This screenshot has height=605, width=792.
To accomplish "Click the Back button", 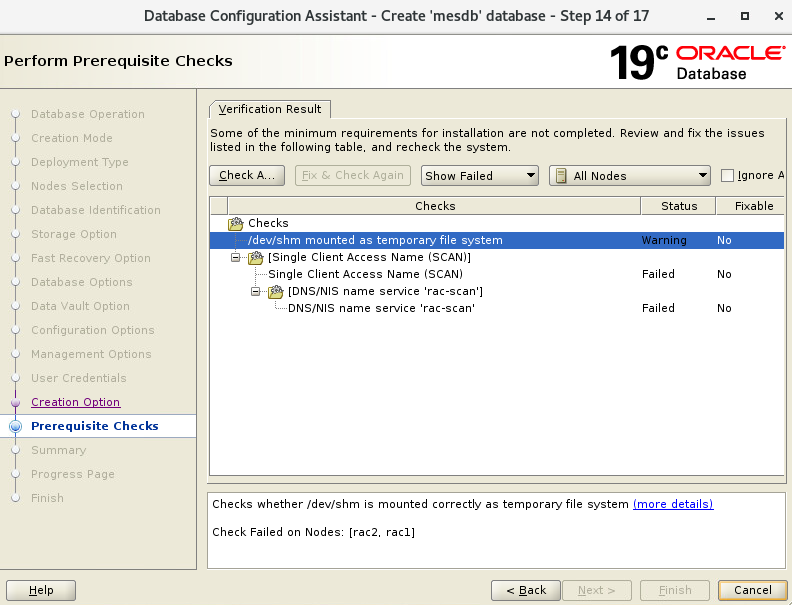I will pyautogui.click(x=526, y=590).
